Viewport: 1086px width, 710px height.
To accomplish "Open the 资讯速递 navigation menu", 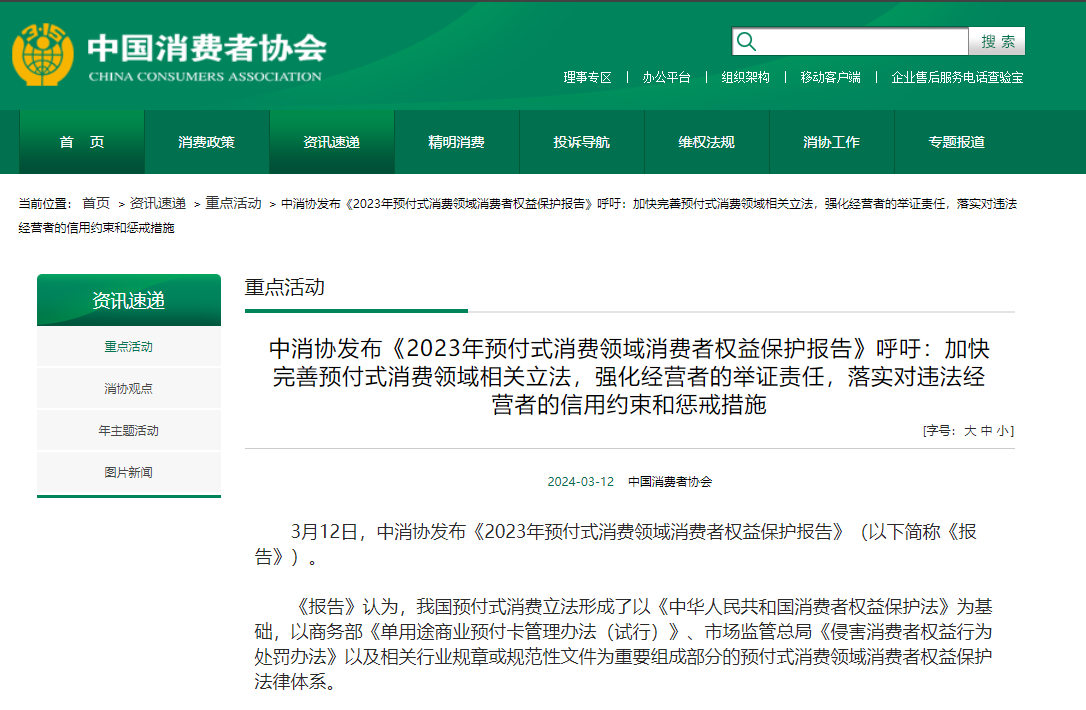I will coord(332,142).
